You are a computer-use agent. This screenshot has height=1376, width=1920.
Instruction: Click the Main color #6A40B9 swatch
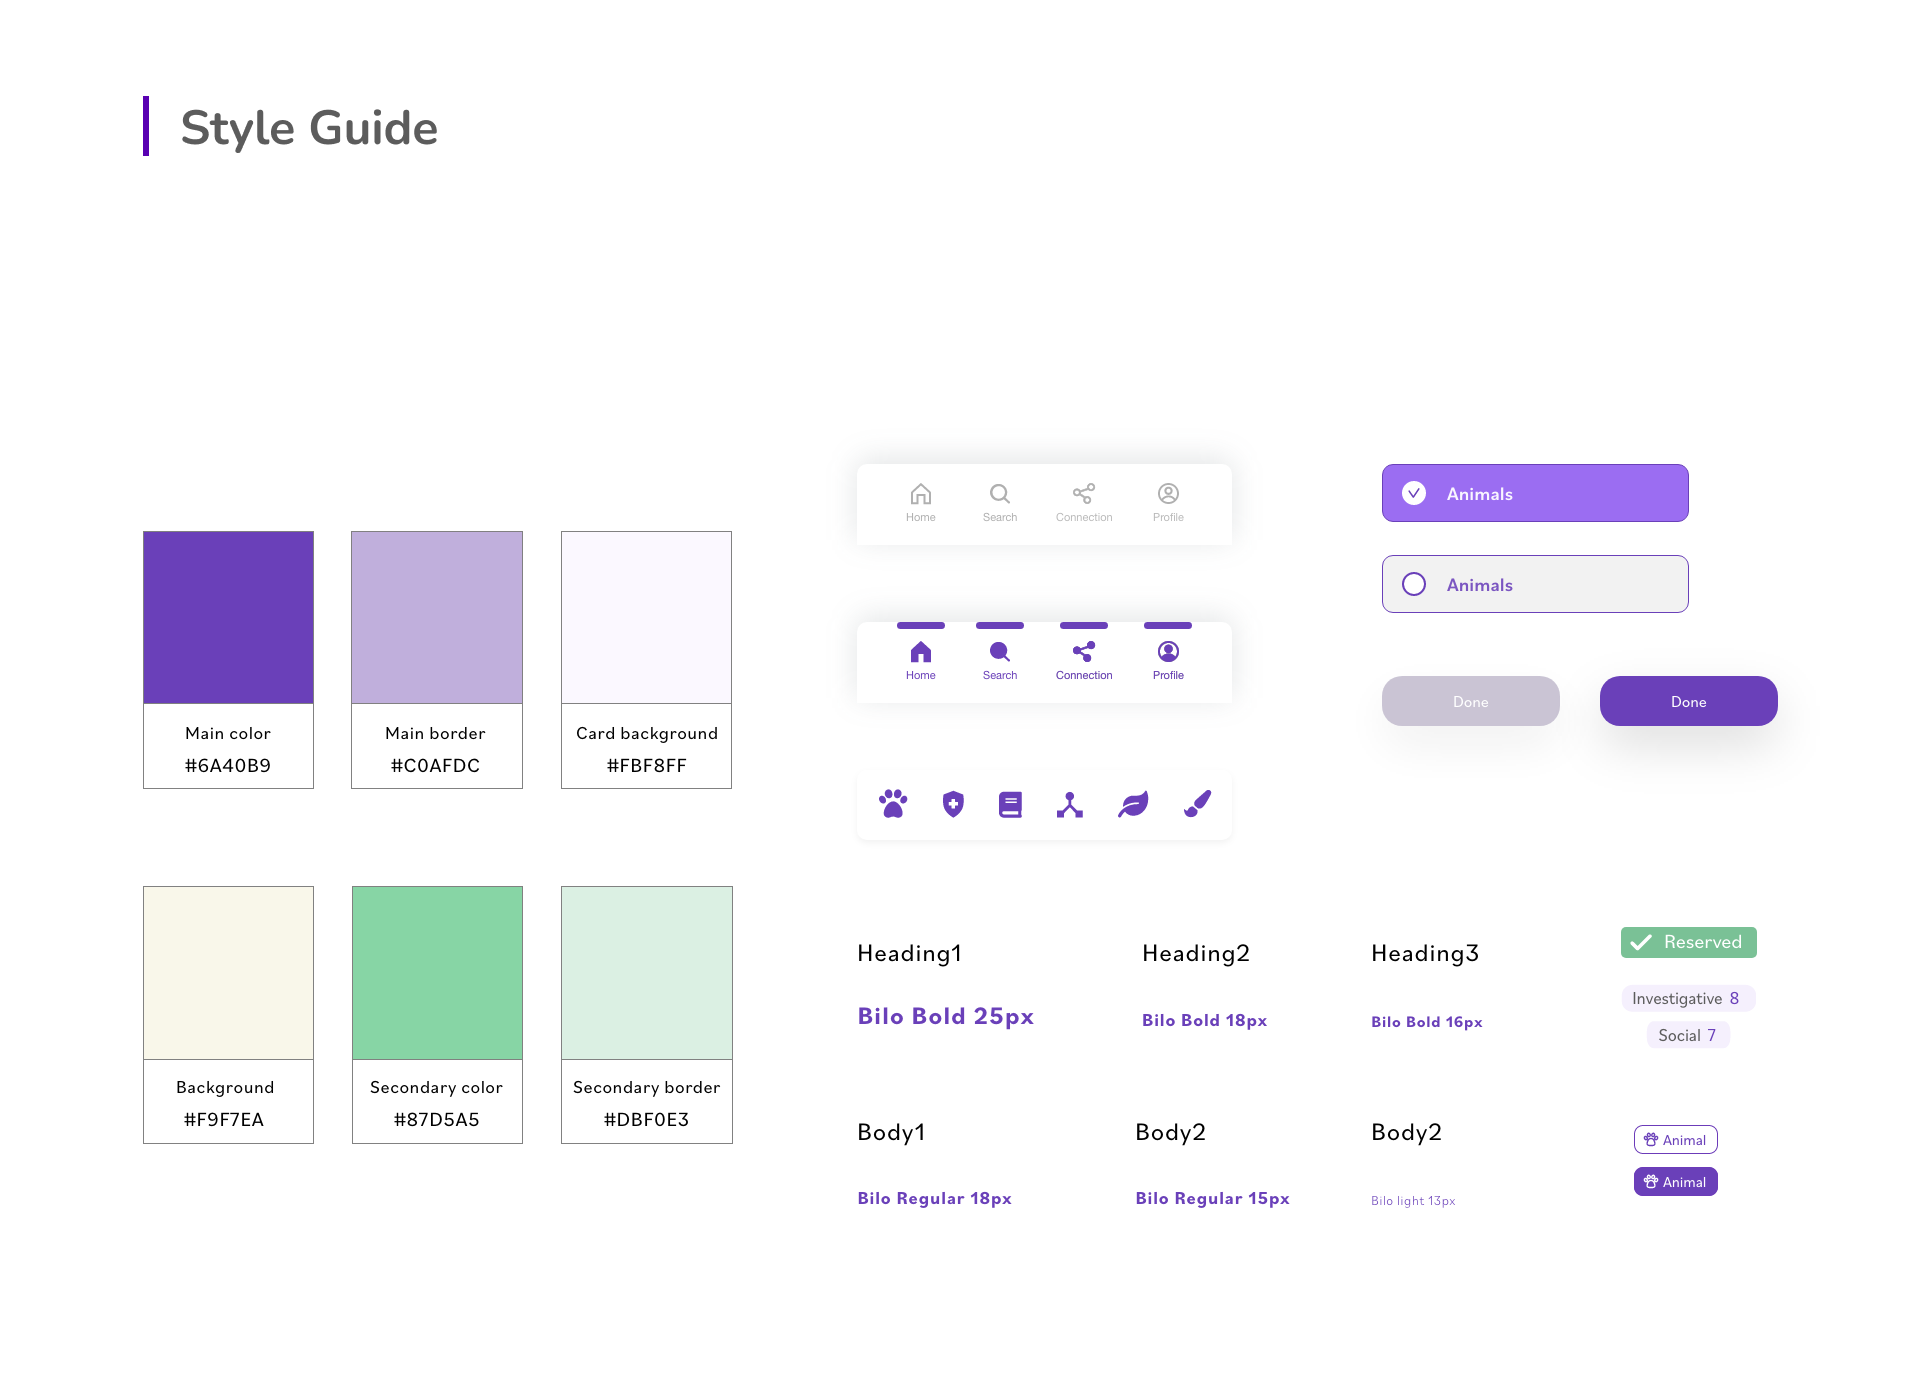pyautogui.click(x=228, y=618)
